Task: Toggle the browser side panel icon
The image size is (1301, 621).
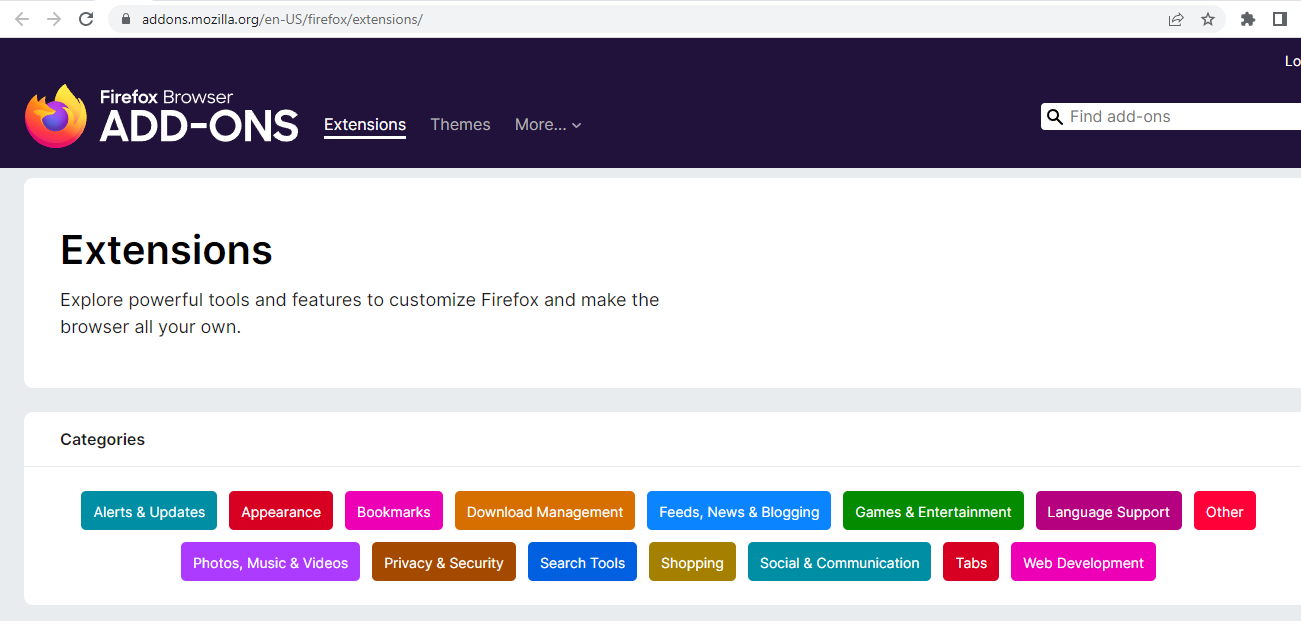Action: pos(1279,19)
